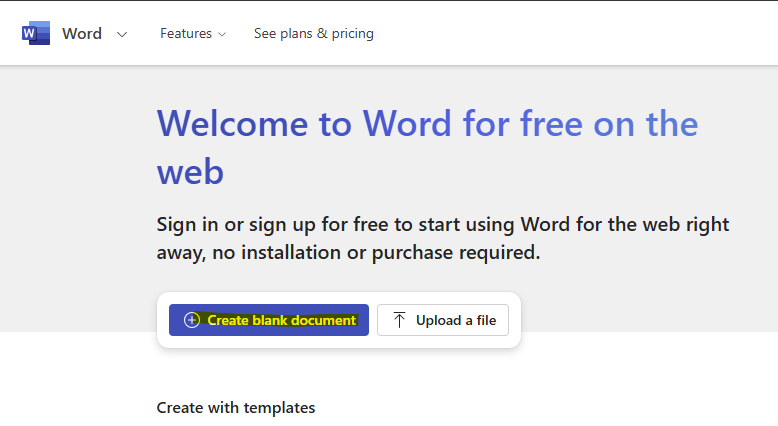Expand the chevron beside the Word brand name
778x426 pixels.
pyautogui.click(x=122, y=34)
